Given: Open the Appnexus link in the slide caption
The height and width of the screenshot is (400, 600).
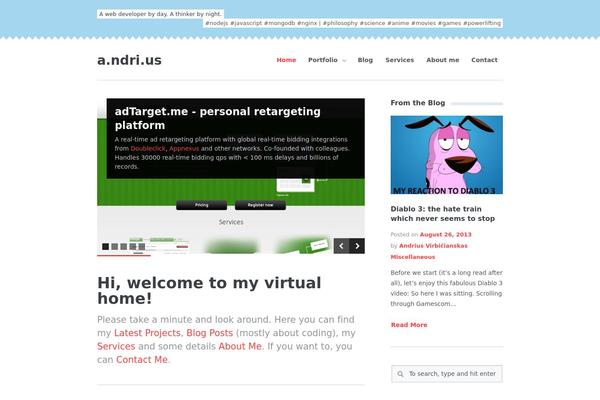Looking at the screenshot, I should [184, 149].
